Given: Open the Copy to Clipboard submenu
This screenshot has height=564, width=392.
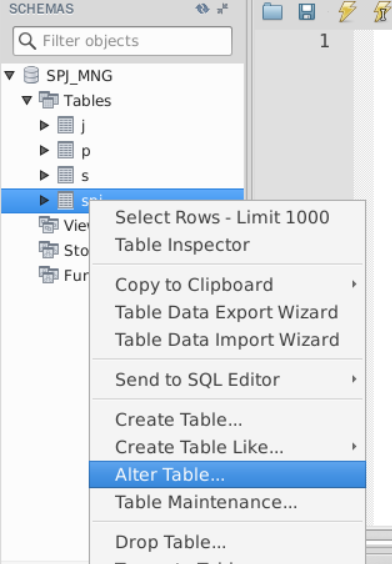Looking at the screenshot, I should click(227, 285).
